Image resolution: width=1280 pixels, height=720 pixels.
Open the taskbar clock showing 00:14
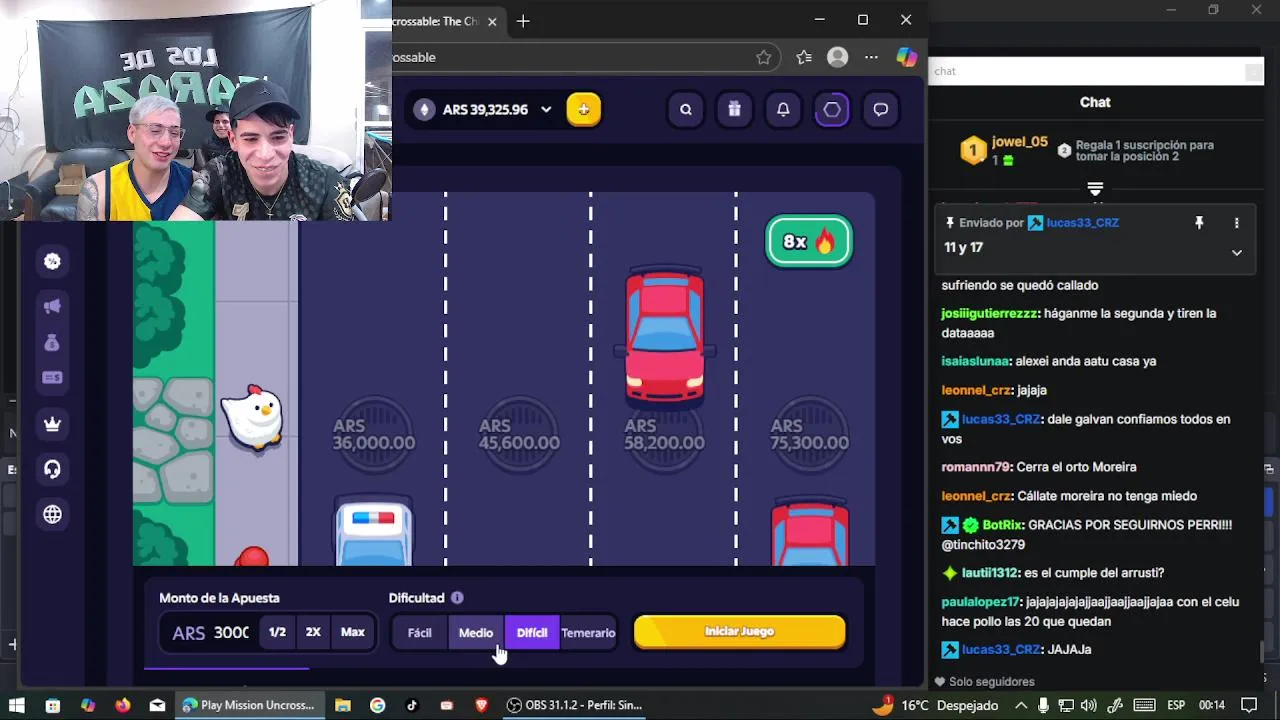[x=1212, y=705]
